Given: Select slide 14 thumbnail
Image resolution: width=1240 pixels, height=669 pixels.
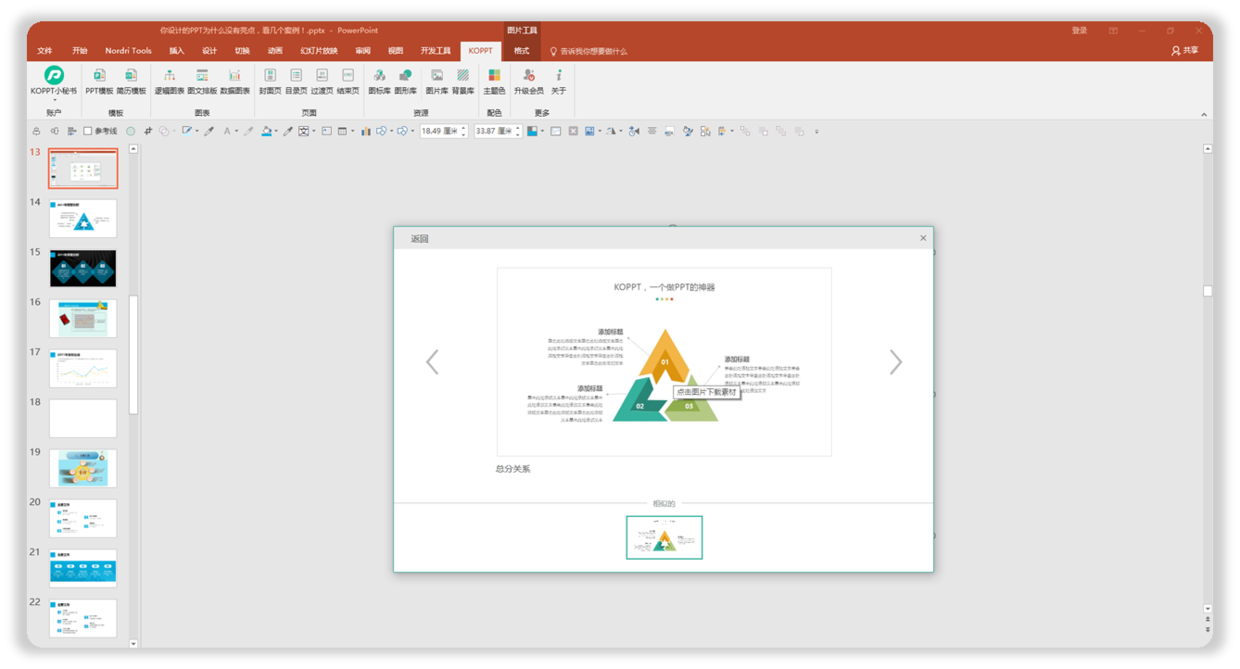Looking at the screenshot, I should (83, 219).
